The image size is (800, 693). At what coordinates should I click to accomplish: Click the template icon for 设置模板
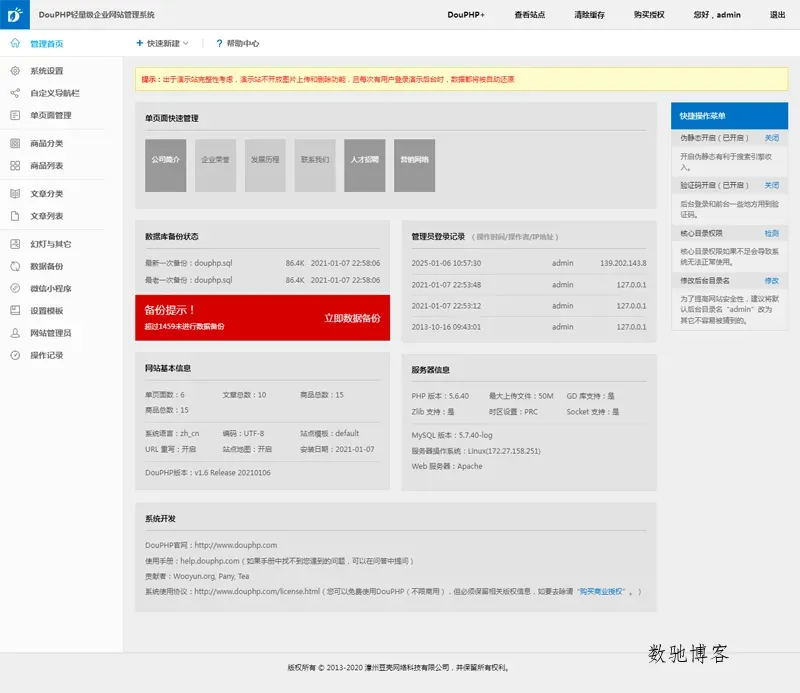click(x=15, y=310)
